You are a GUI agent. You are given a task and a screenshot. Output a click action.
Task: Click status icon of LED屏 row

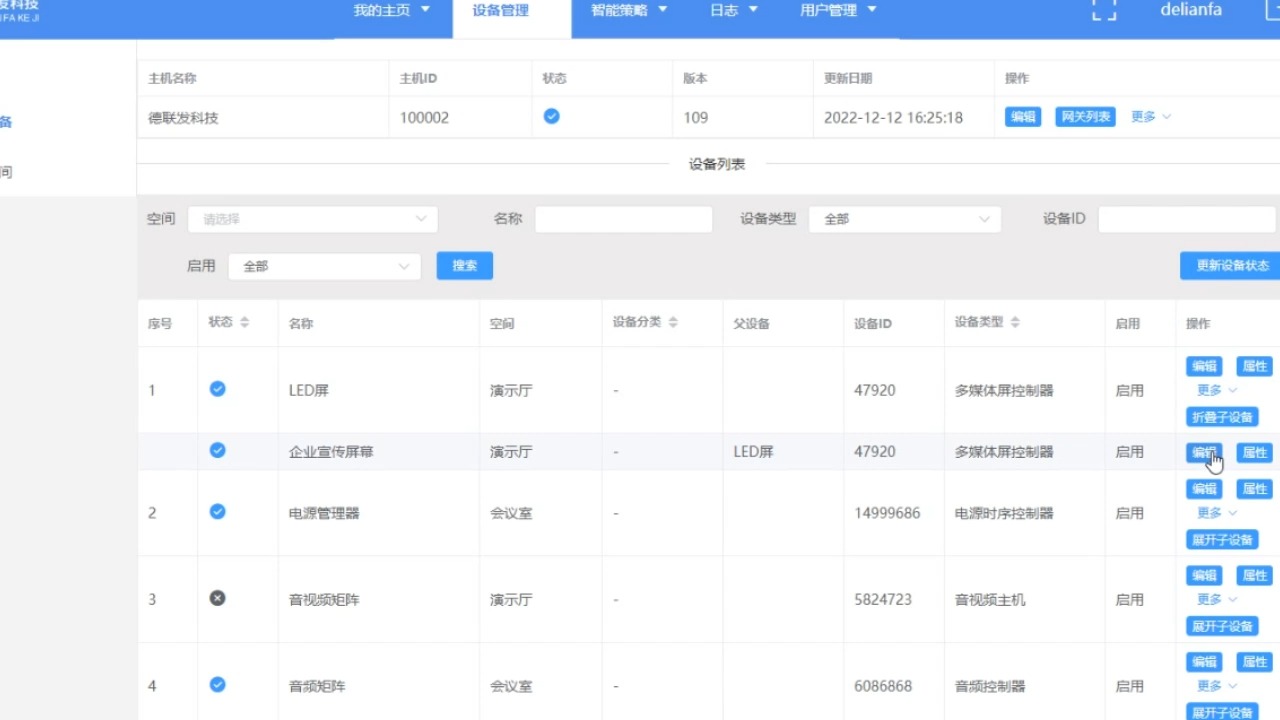coord(217,389)
